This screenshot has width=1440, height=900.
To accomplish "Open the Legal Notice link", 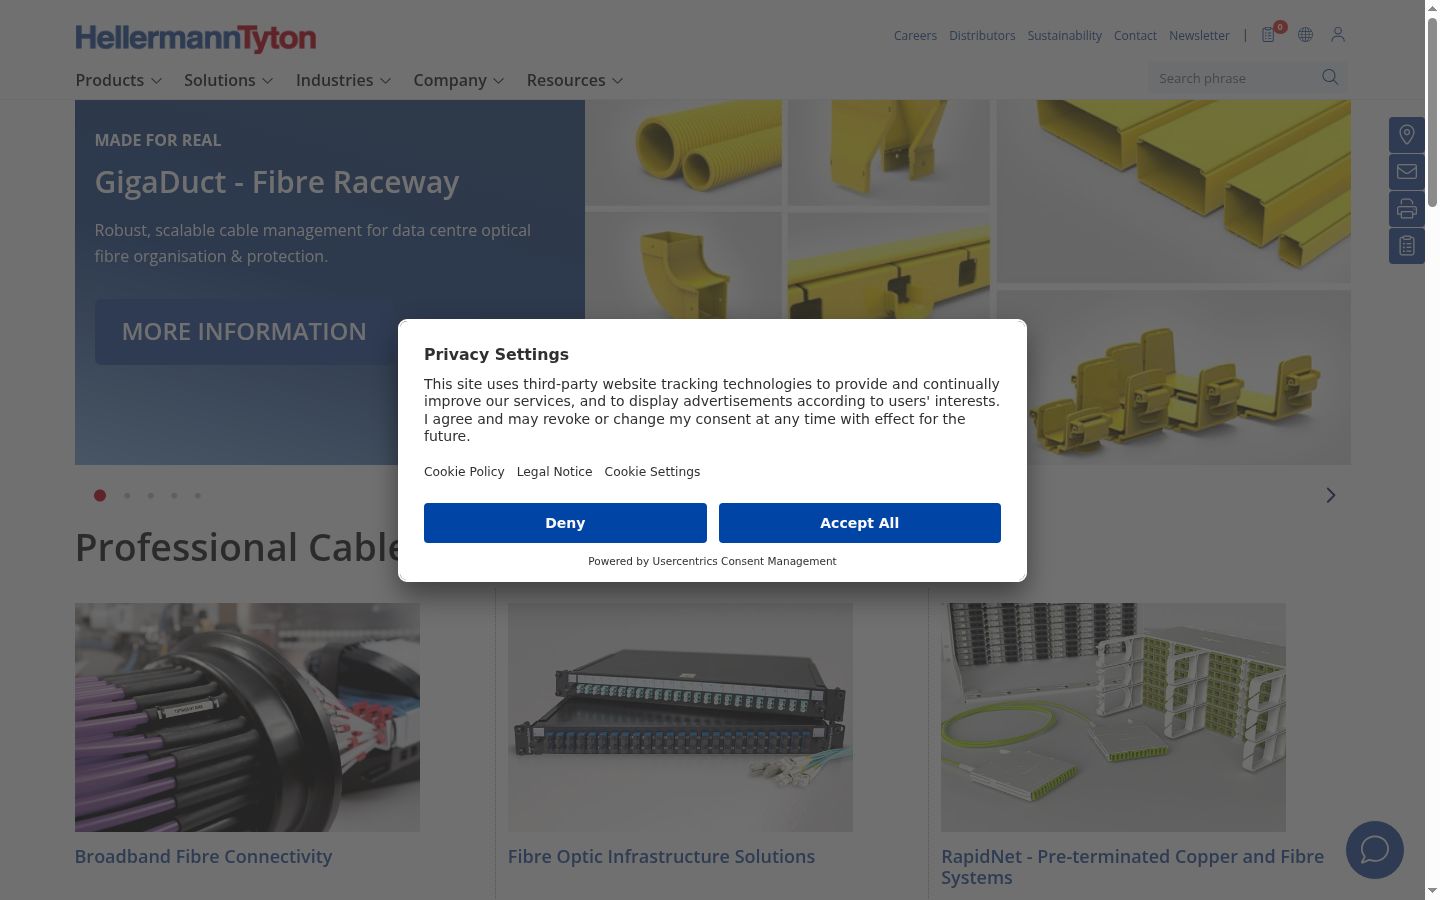I will (554, 472).
